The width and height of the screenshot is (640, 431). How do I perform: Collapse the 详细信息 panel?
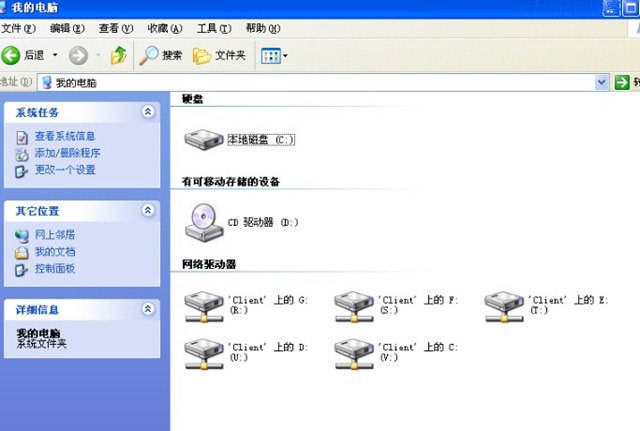click(x=148, y=309)
